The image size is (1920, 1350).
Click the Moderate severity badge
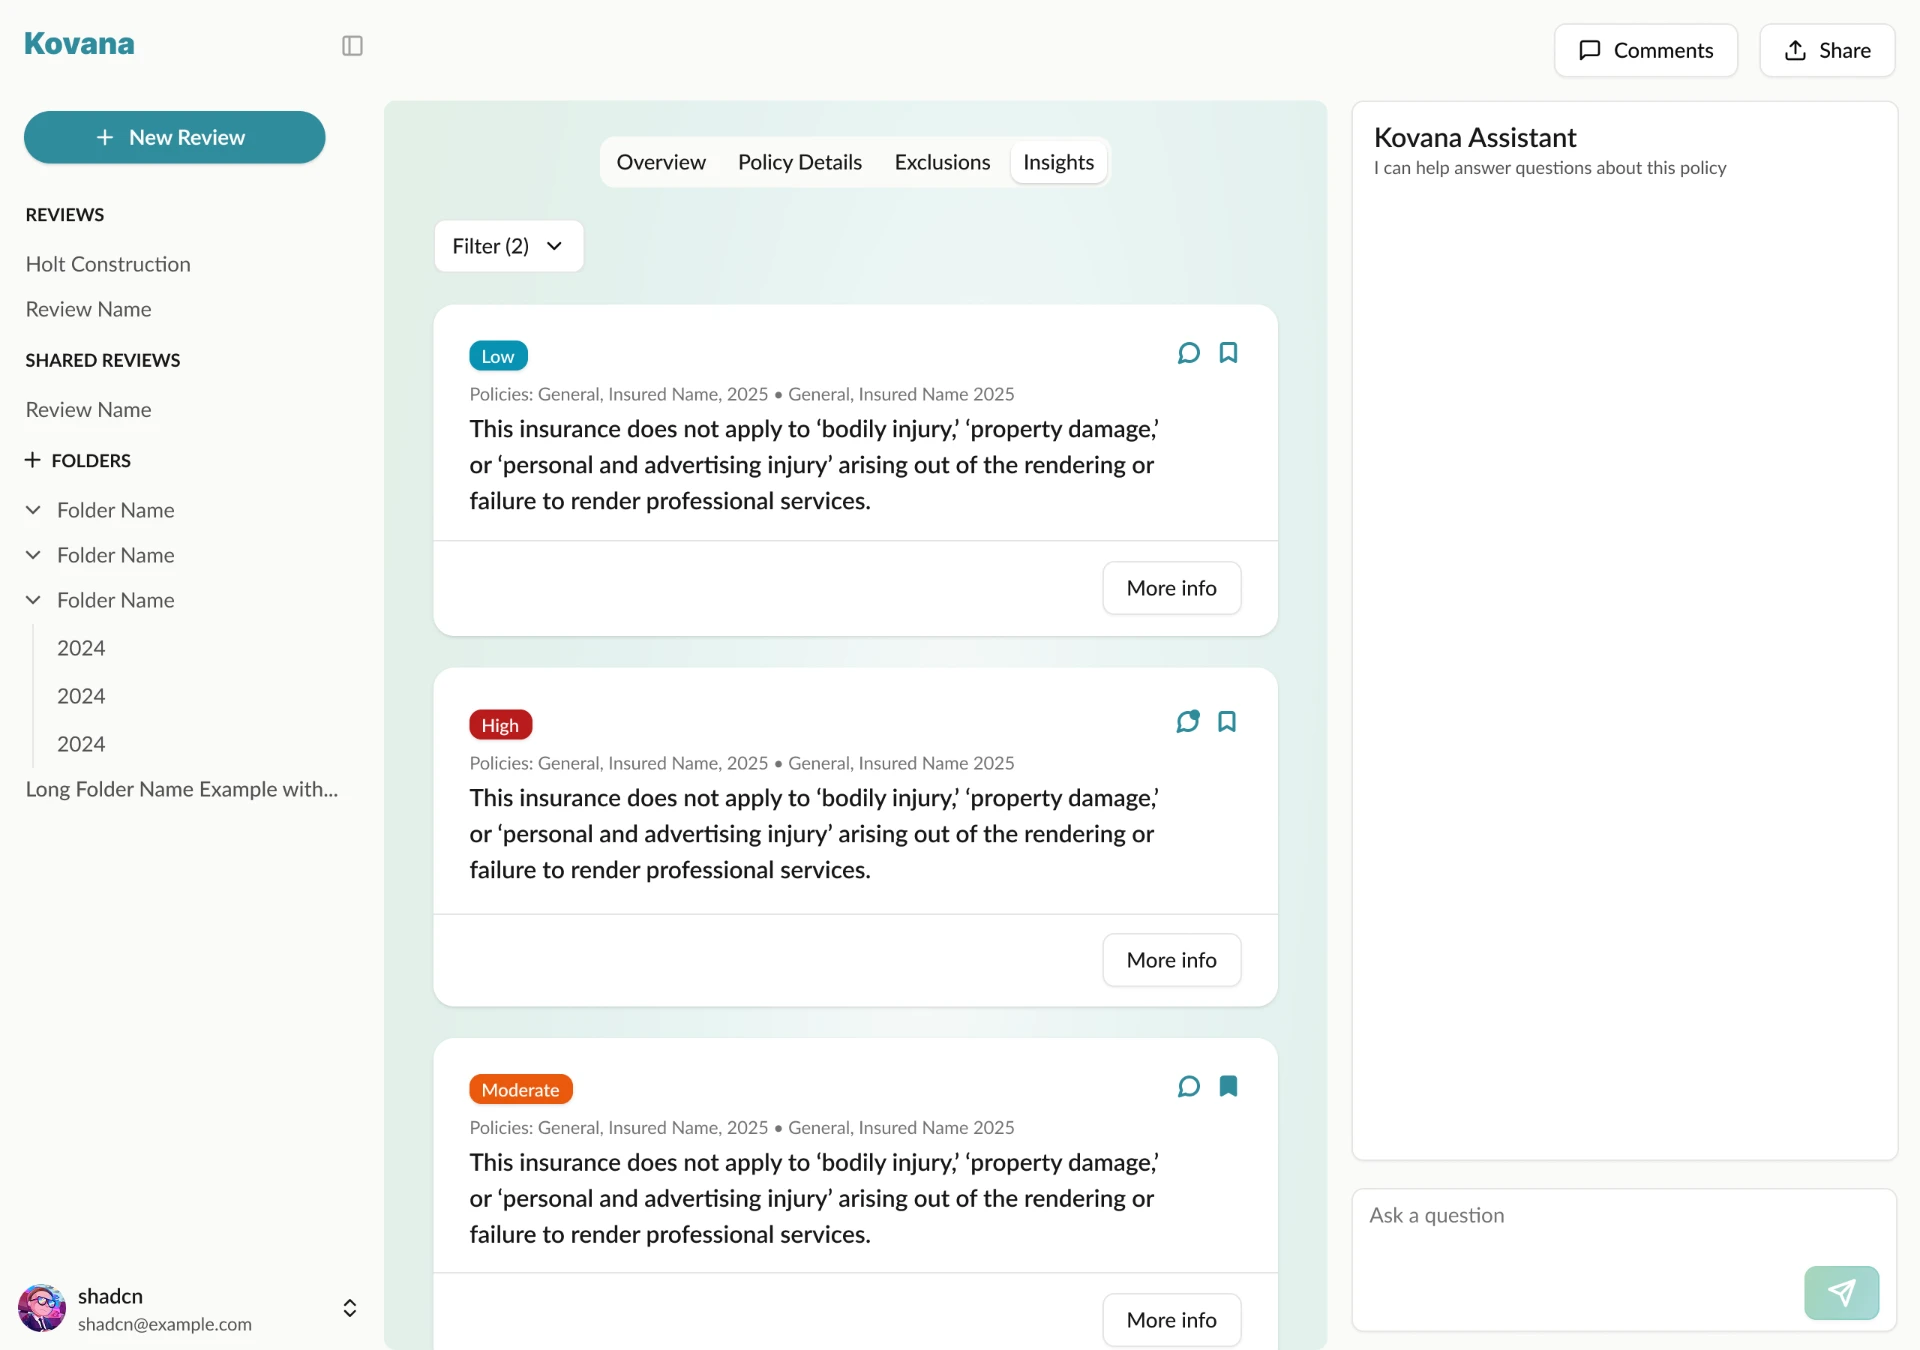(x=520, y=1090)
